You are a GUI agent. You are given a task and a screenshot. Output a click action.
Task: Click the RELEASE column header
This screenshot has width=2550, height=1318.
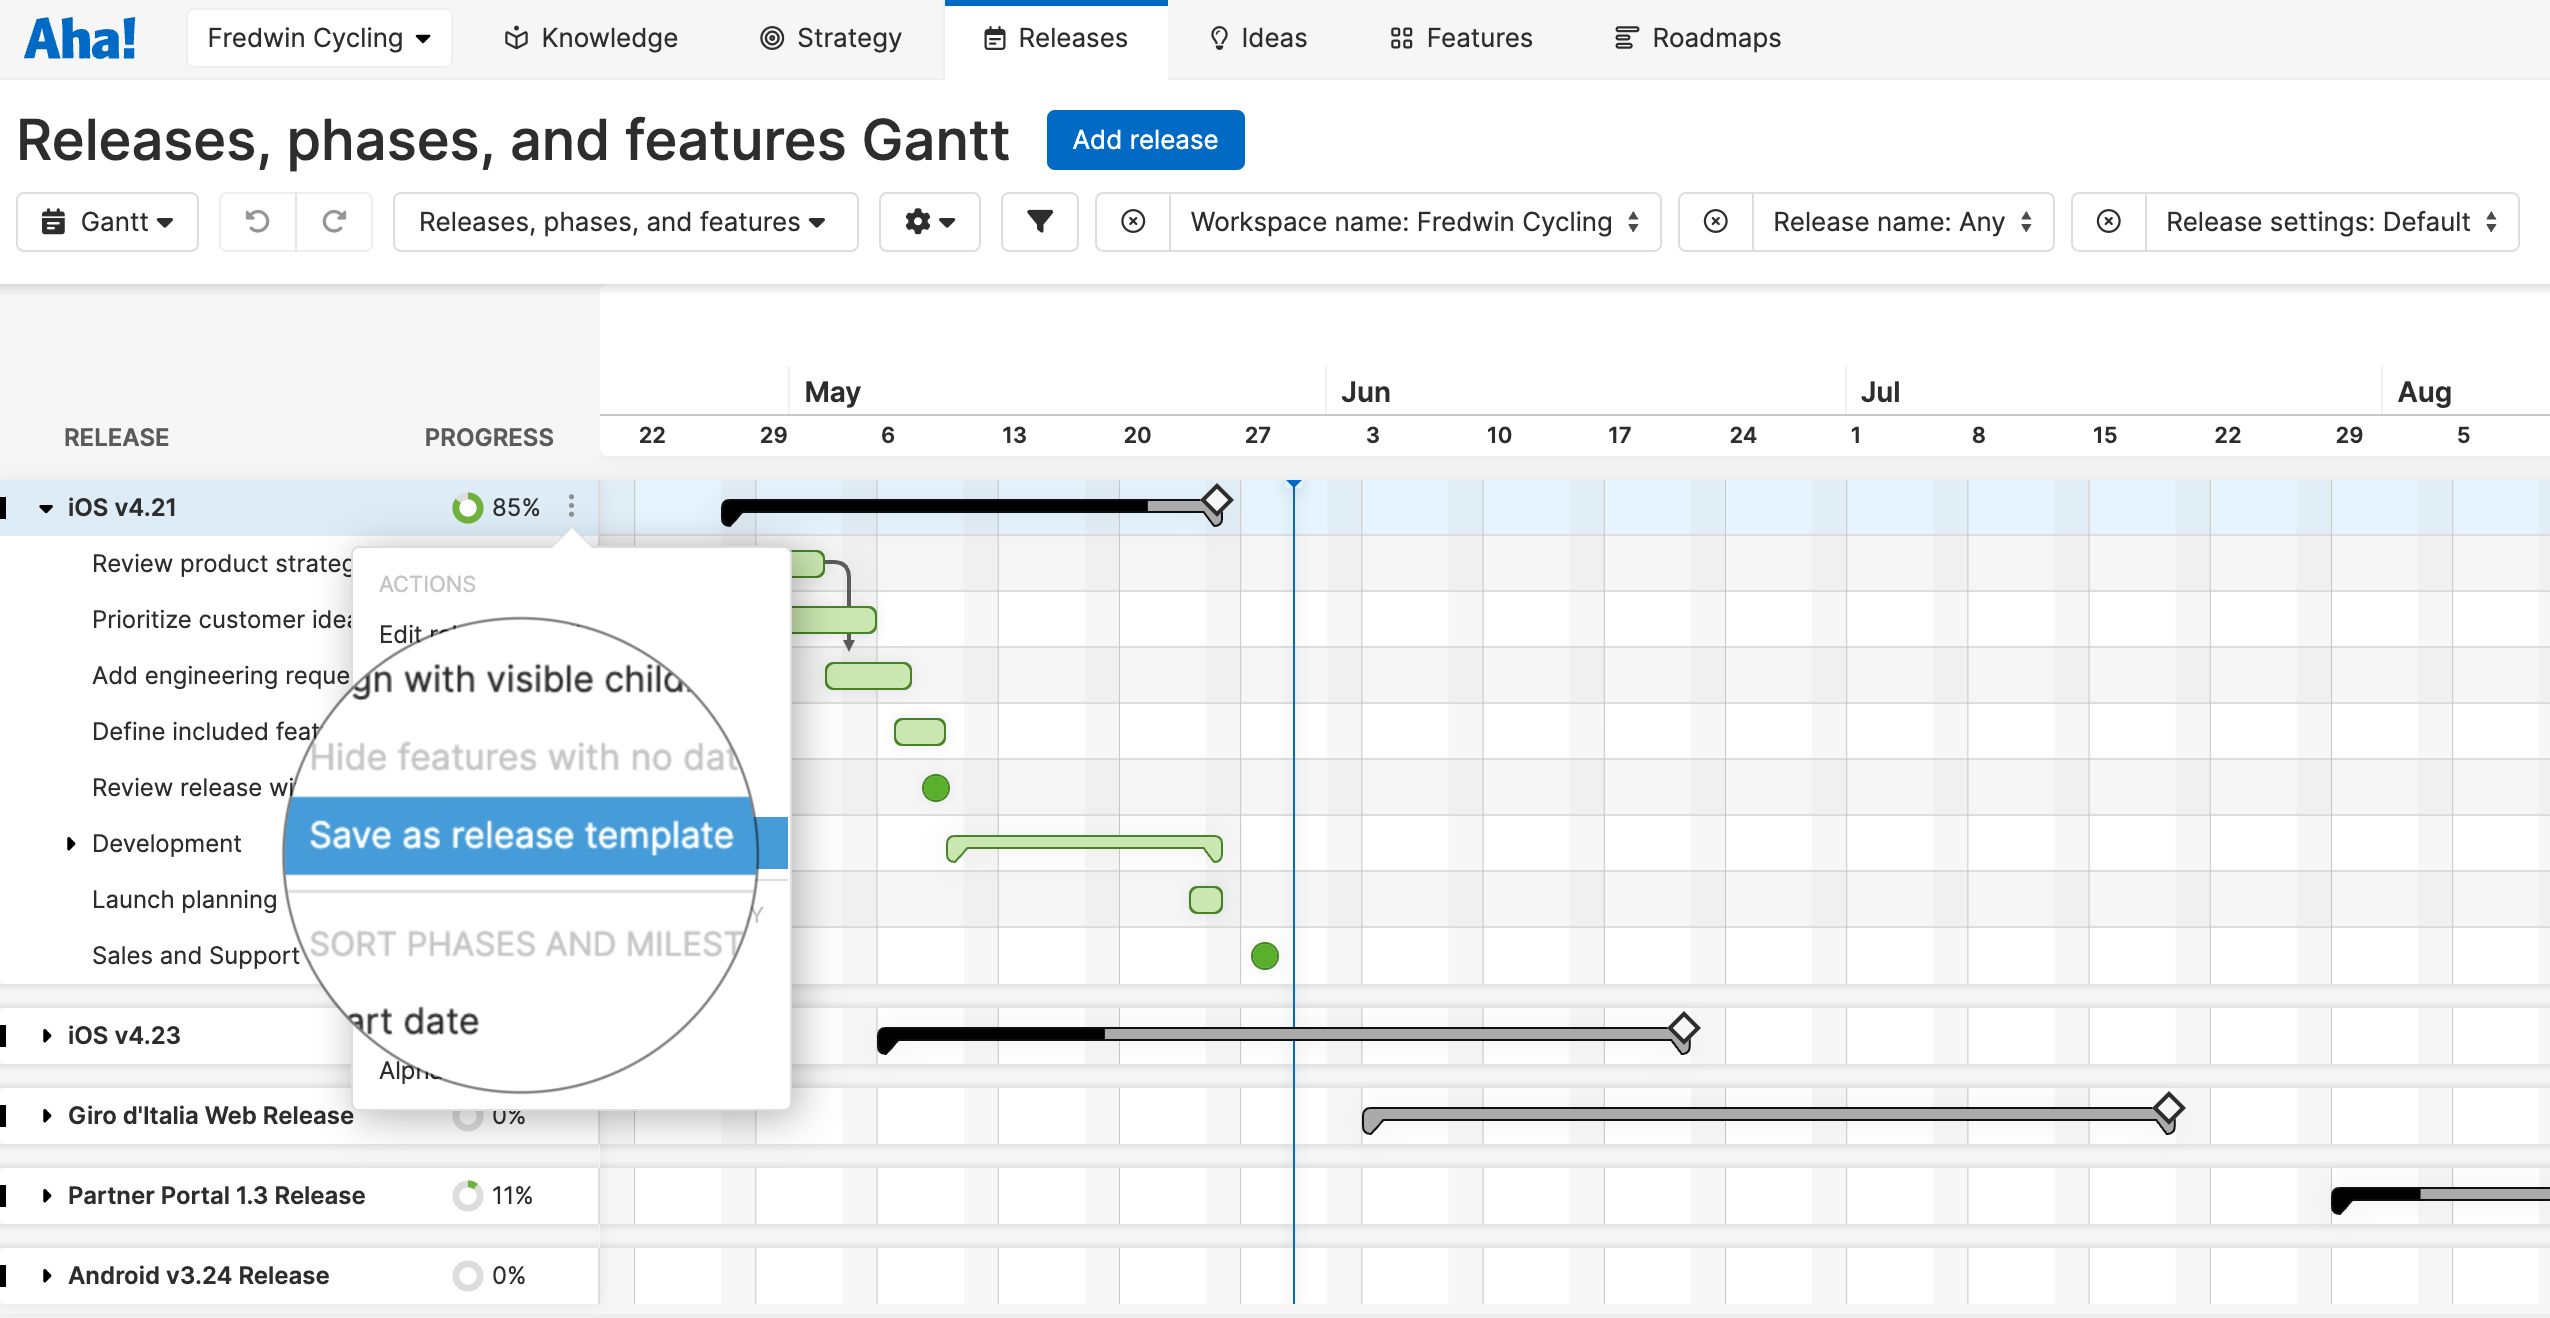(x=116, y=438)
